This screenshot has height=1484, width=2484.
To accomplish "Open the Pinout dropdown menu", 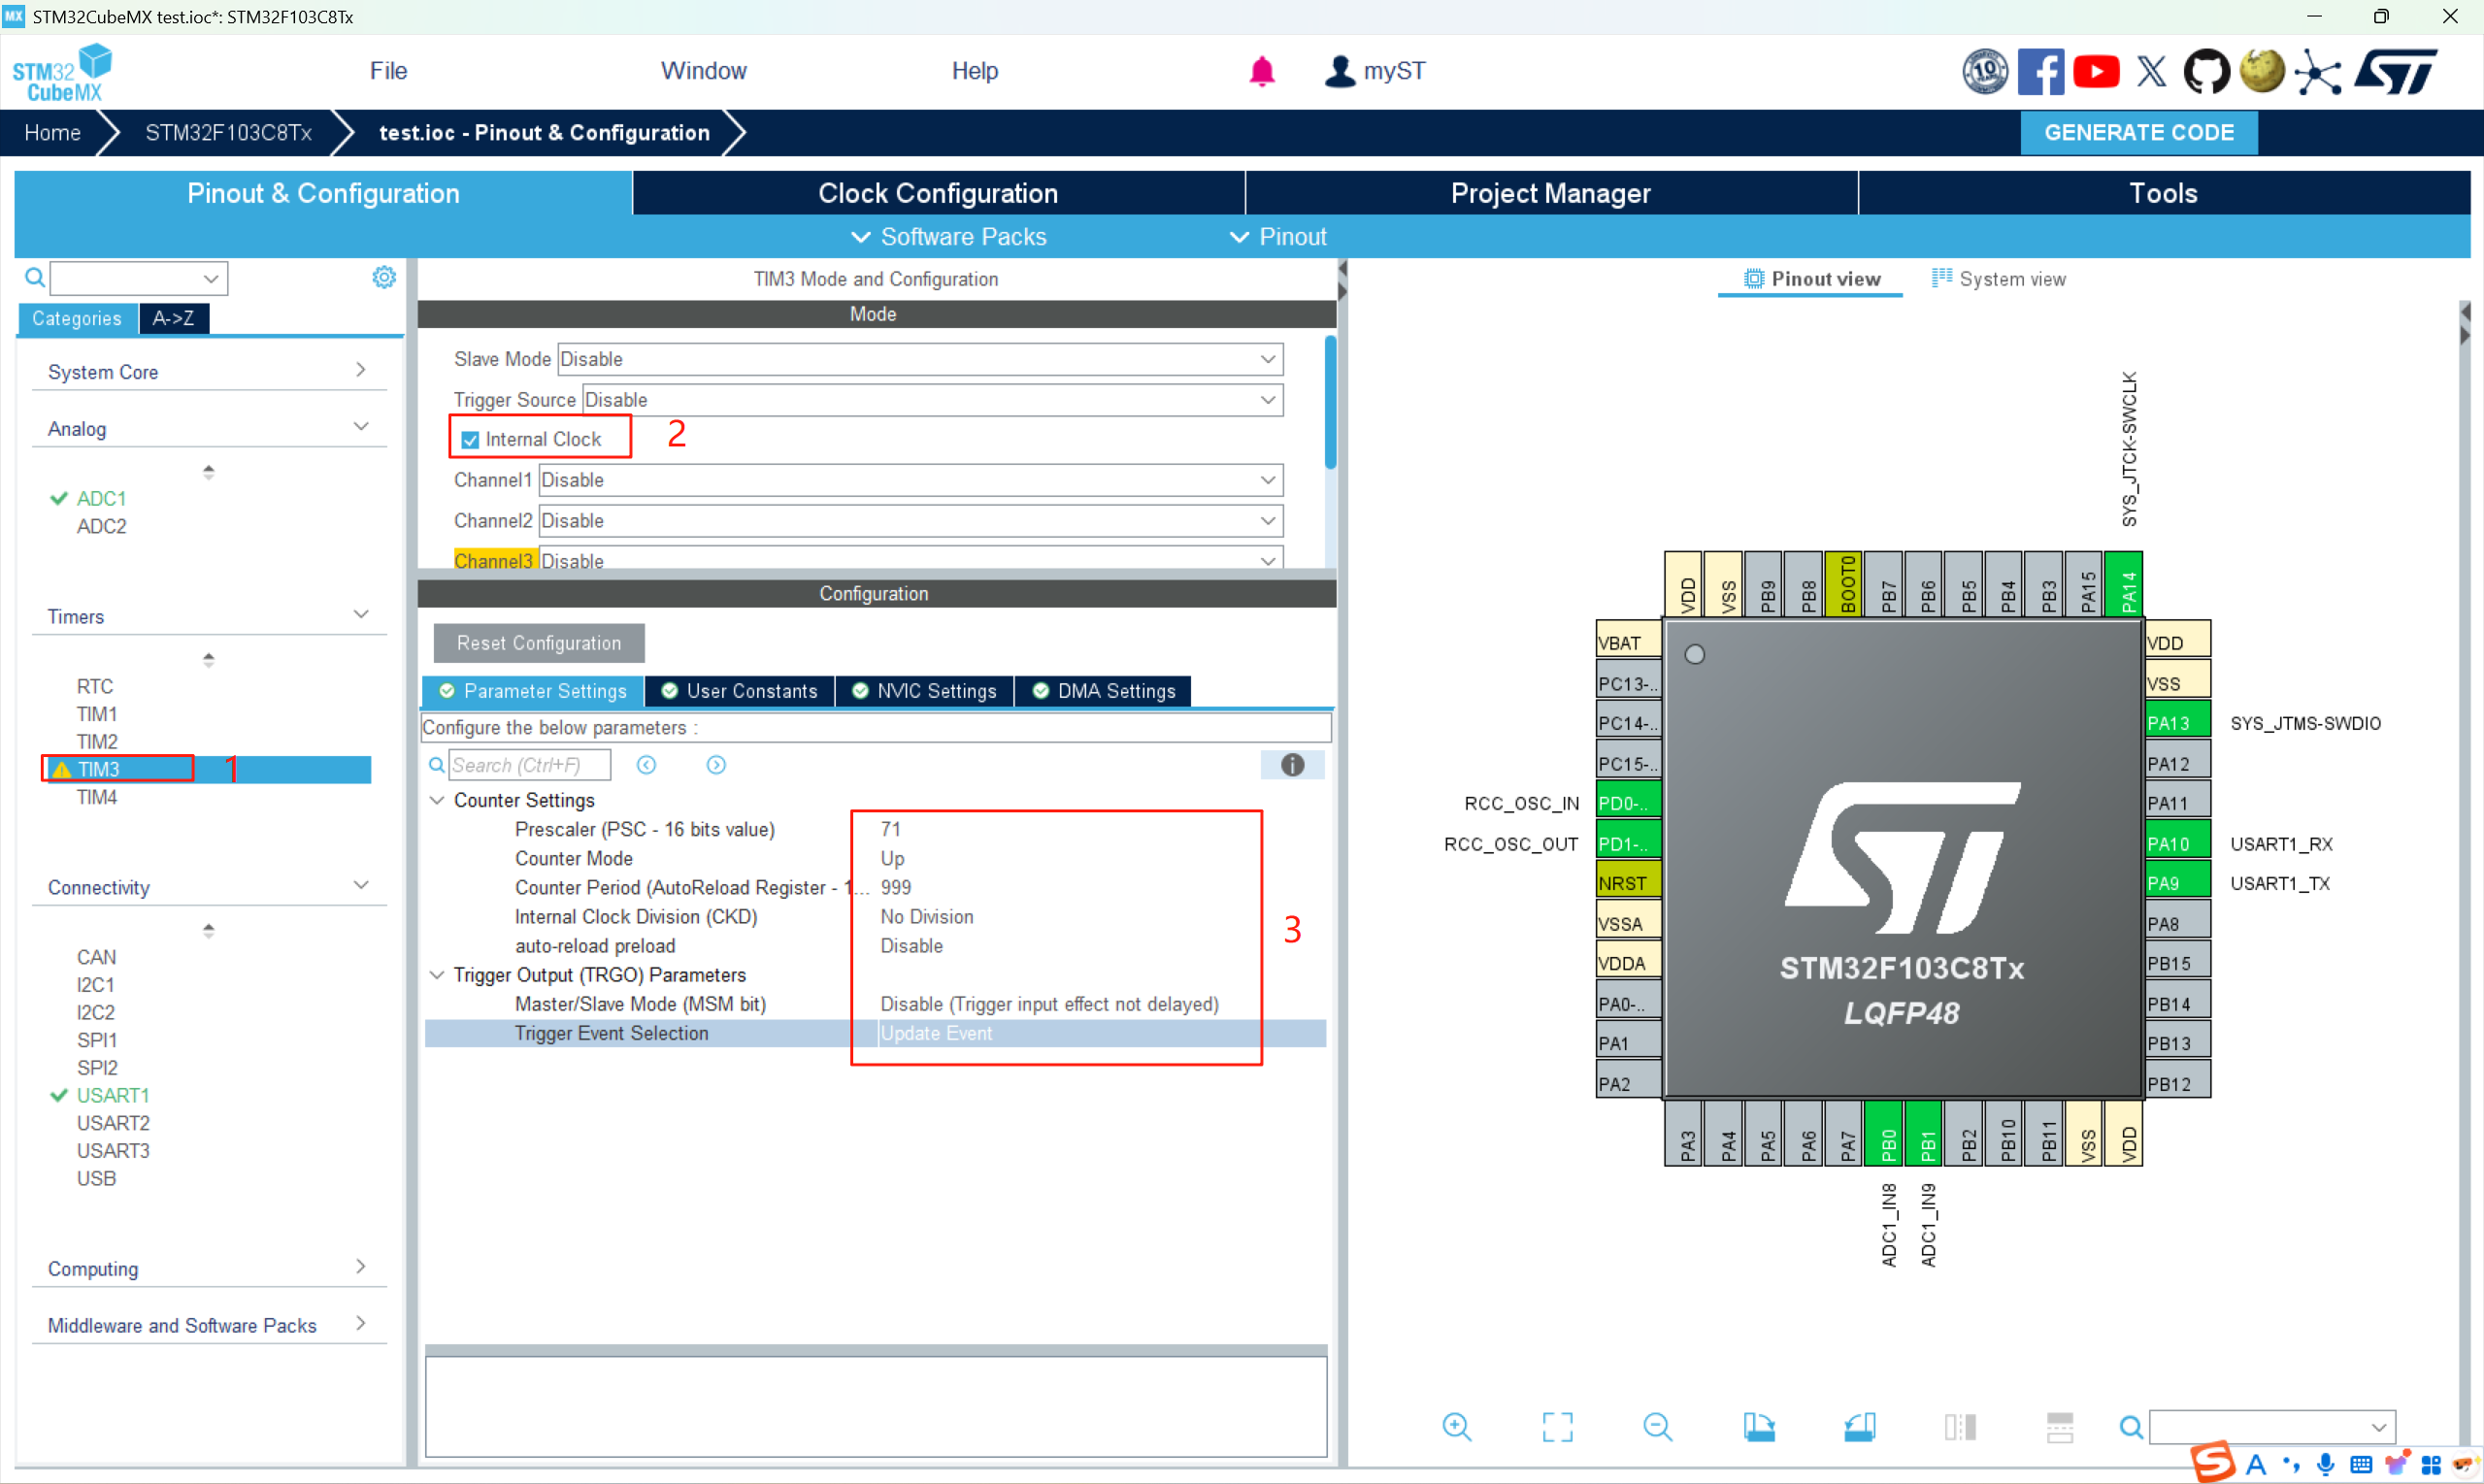I will pyautogui.click(x=1278, y=237).
